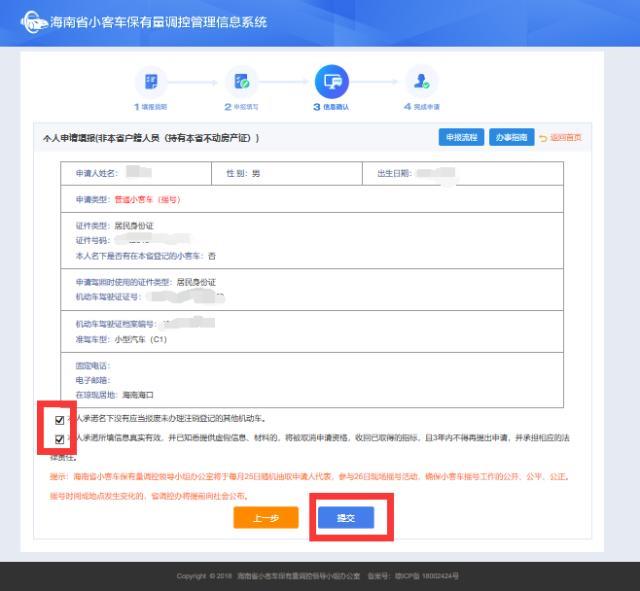Click the site title 海南省小客车保有量调控管理信息系统
The image size is (640, 591).
(x=158, y=22)
